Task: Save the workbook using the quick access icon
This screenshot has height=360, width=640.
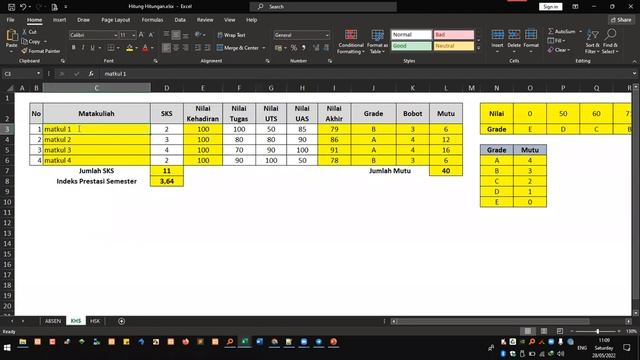Action: click(x=11, y=7)
